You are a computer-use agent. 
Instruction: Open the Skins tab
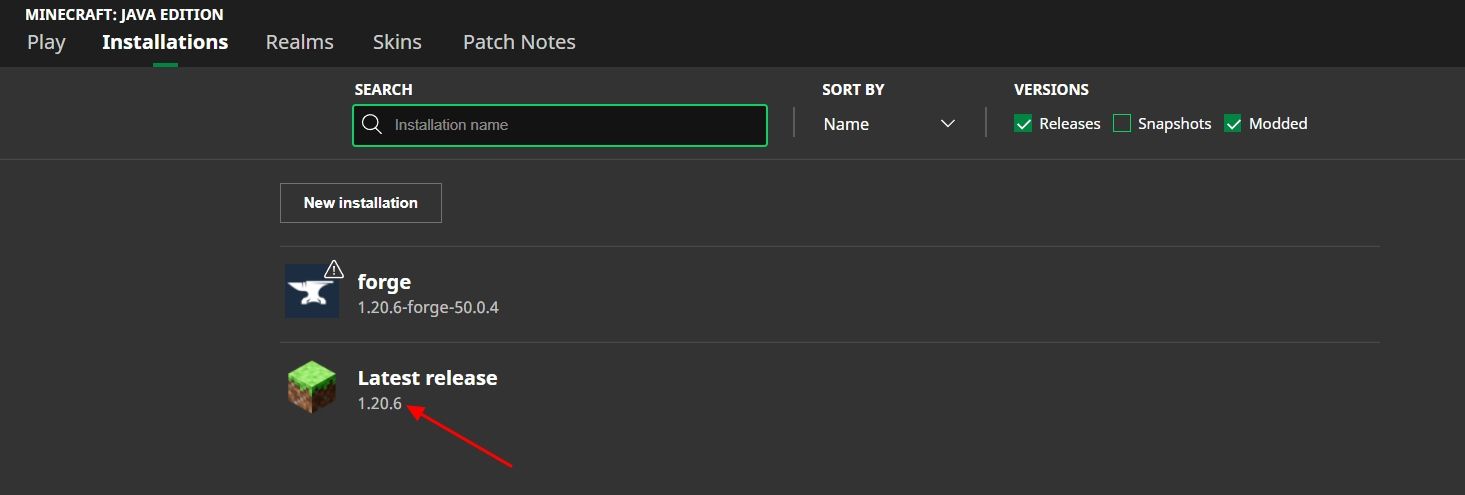[397, 42]
